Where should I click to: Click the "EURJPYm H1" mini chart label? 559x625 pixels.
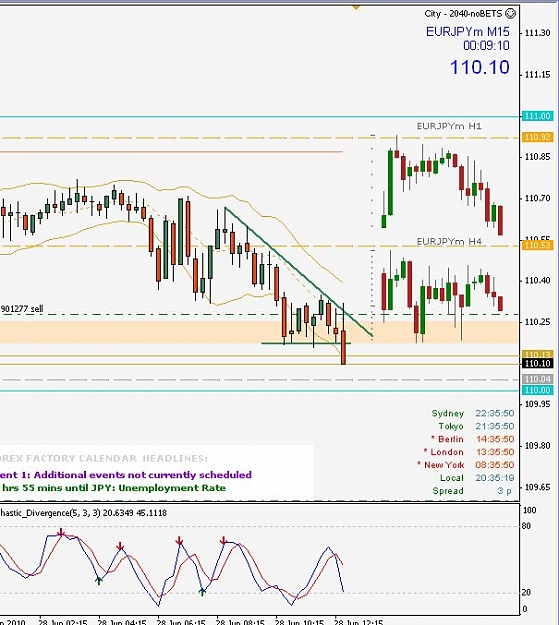449,126
